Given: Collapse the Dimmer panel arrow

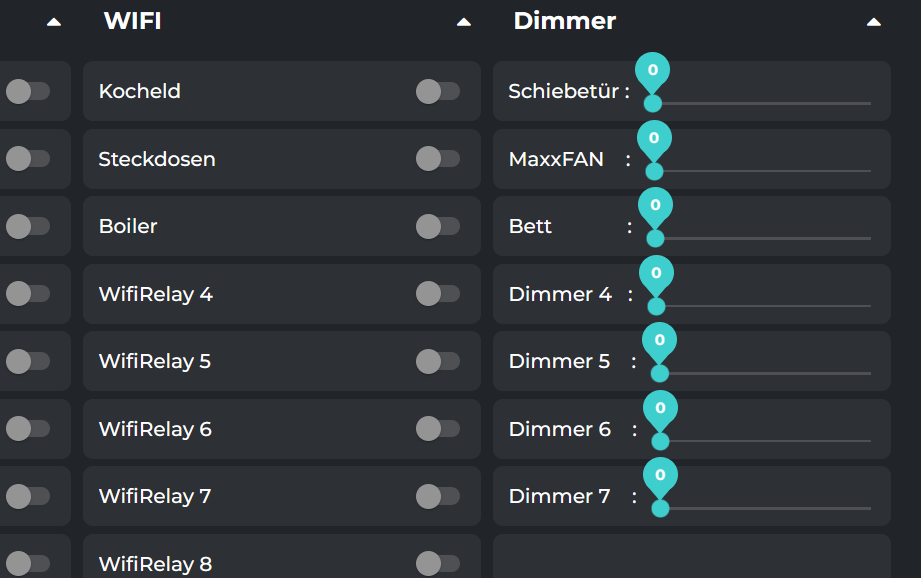Looking at the screenshot, I should [874, 22].
